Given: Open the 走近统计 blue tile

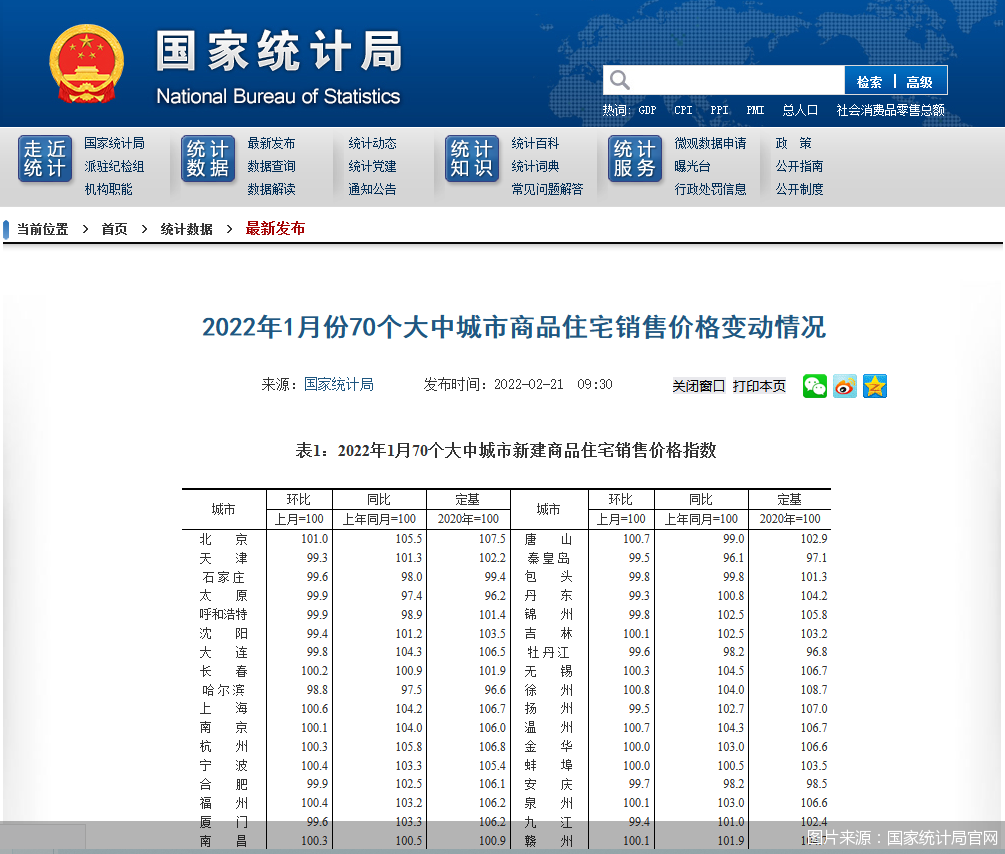Looking at the screenshot, I should click(44, 159).
